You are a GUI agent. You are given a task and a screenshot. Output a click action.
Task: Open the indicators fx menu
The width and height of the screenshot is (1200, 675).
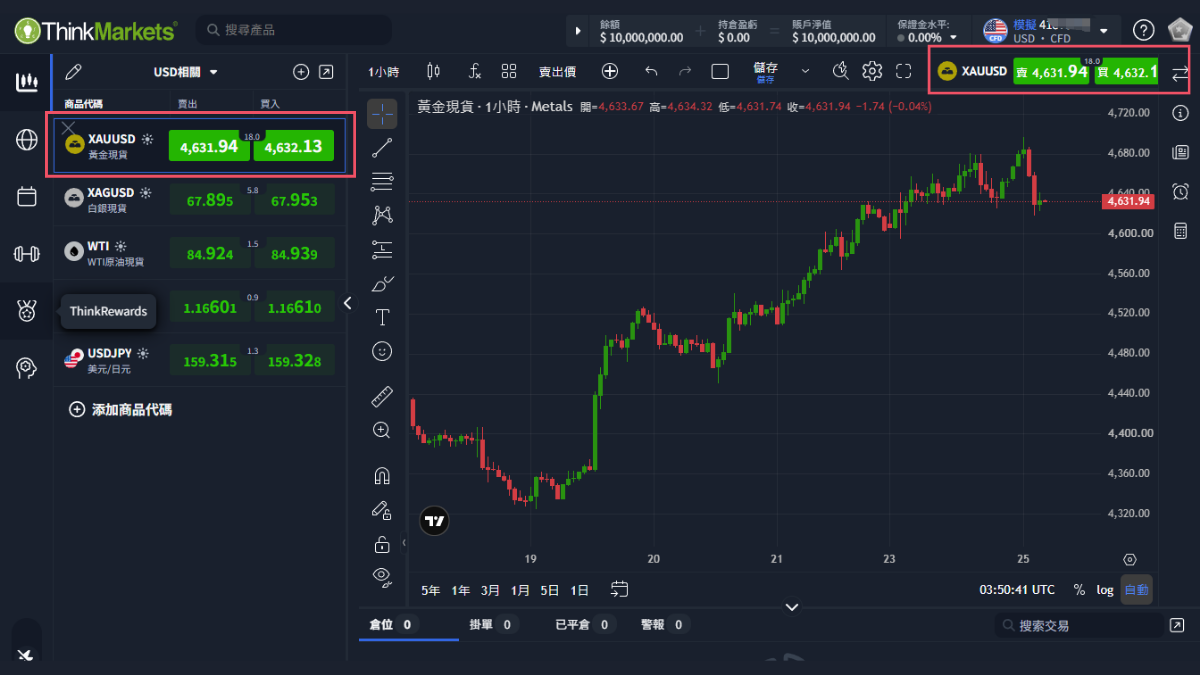(x=475, y=71)
